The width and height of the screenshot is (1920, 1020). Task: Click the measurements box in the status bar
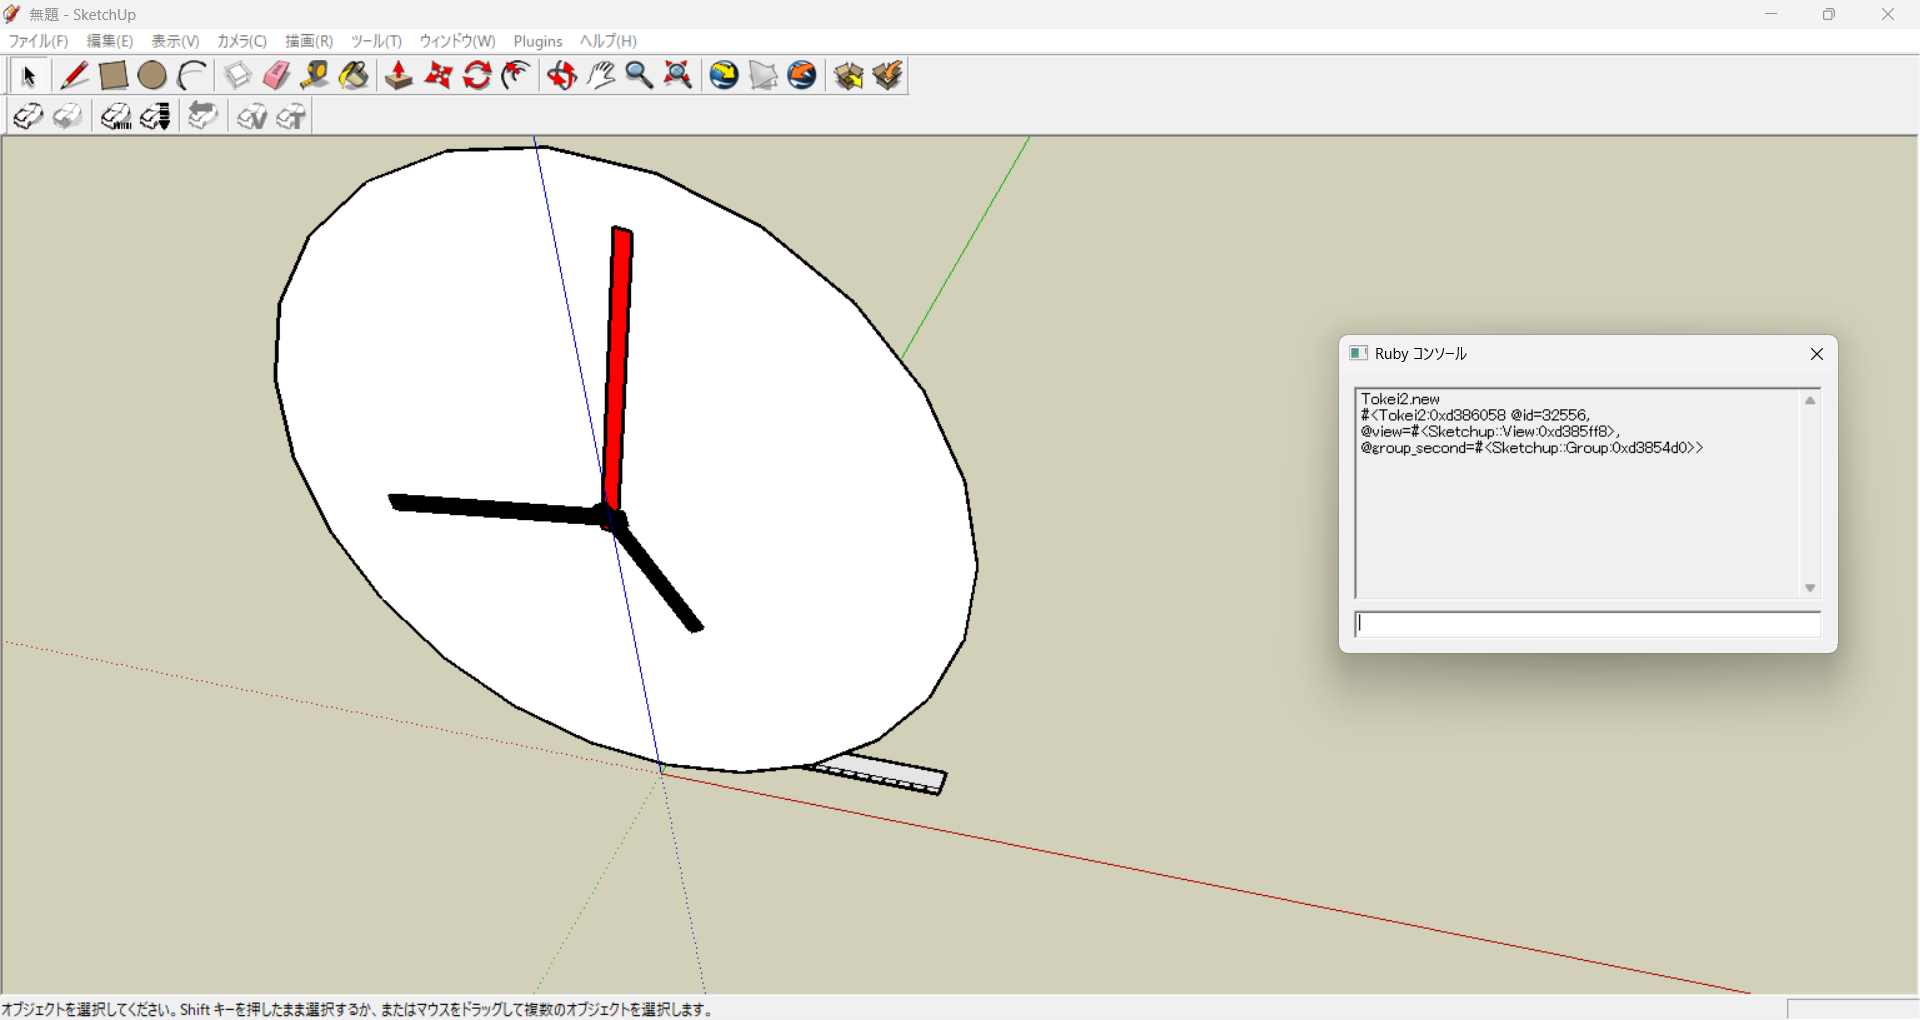1852,1009
